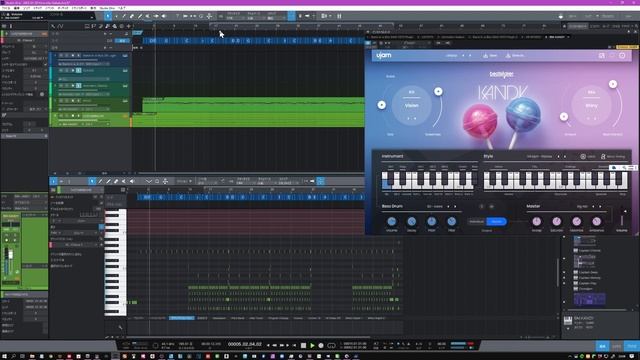This screenshot has height=360, width=640.
Task: Select the Mute tool in the top toolbar
Action: pos(148,16)
